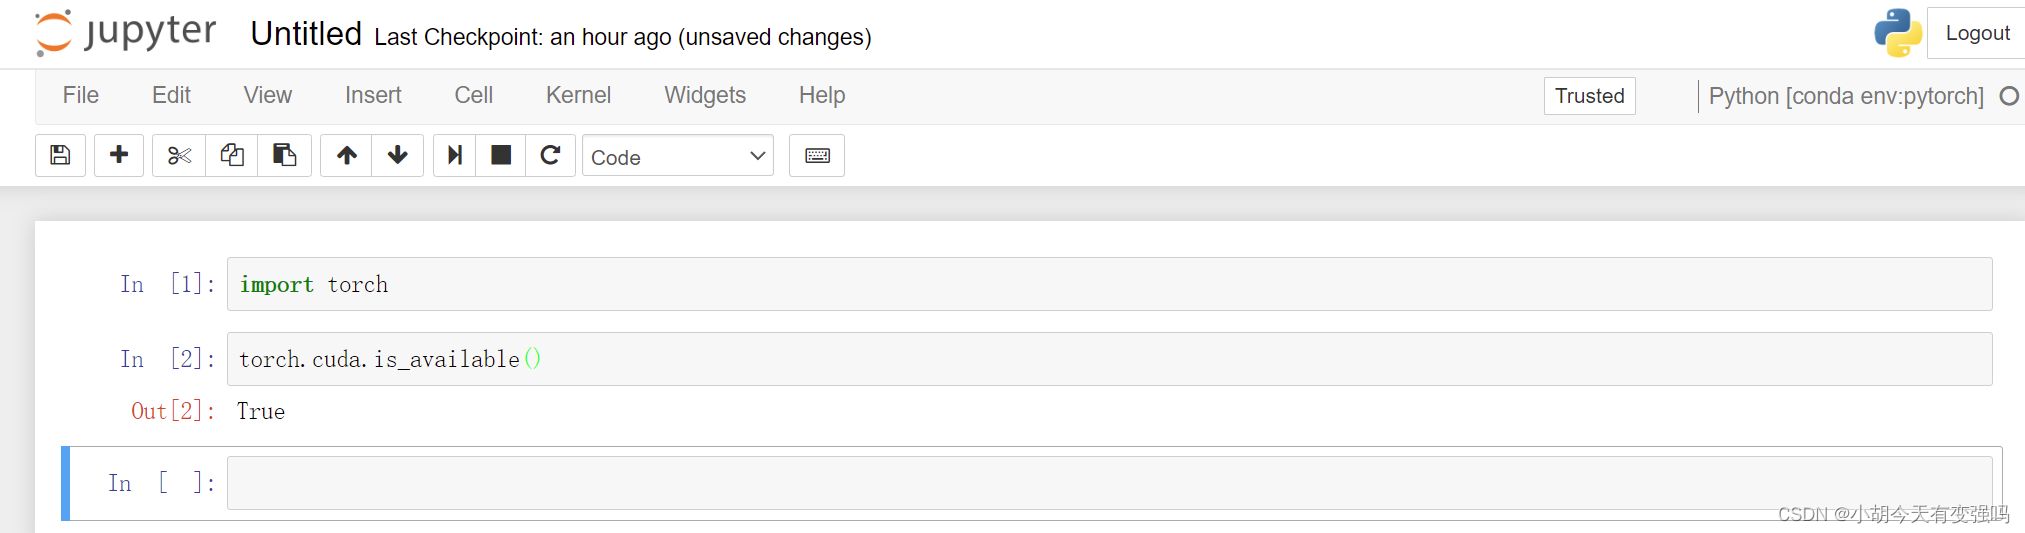This screenshot has height=533, width=2025.
Task: Paste cells below using the clipboard icon
Action: (x=285, y=155)
